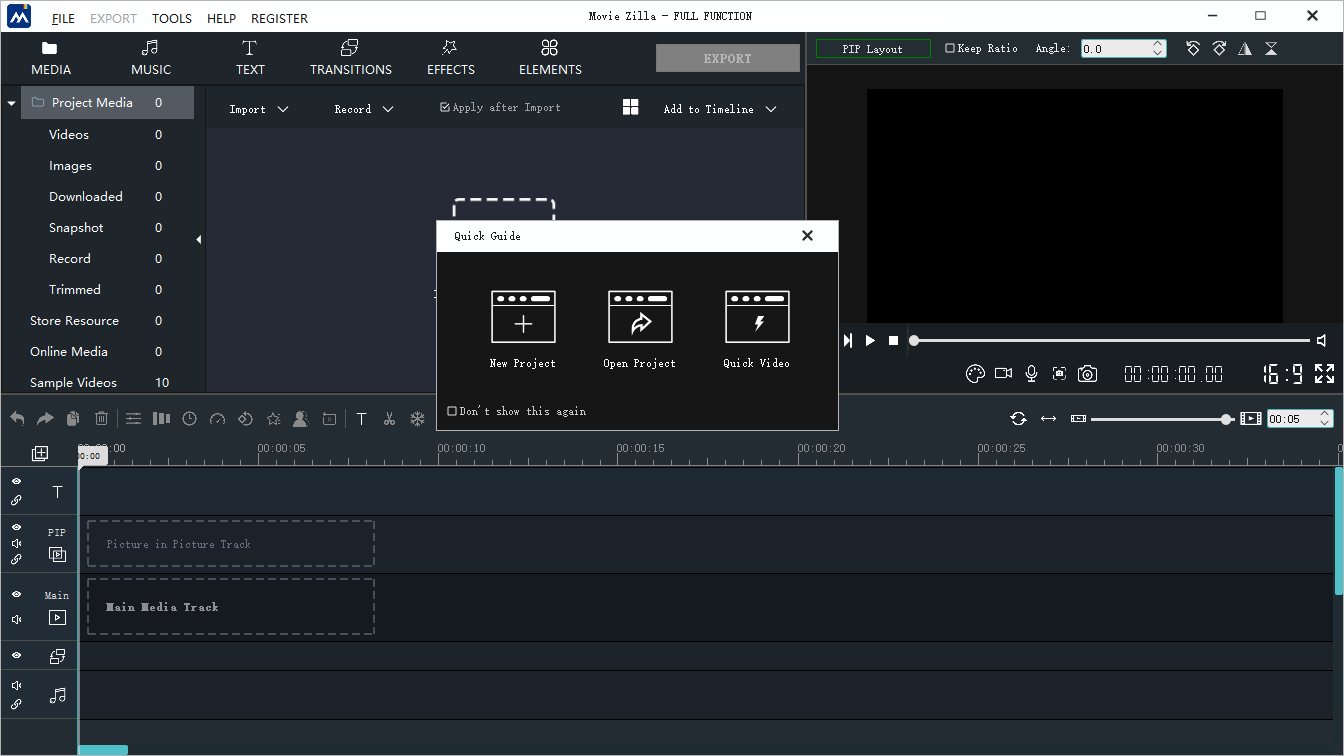This screenshot has width=1344, height=756.
Task: Click the Open Project icon
Action: [640, 318]
